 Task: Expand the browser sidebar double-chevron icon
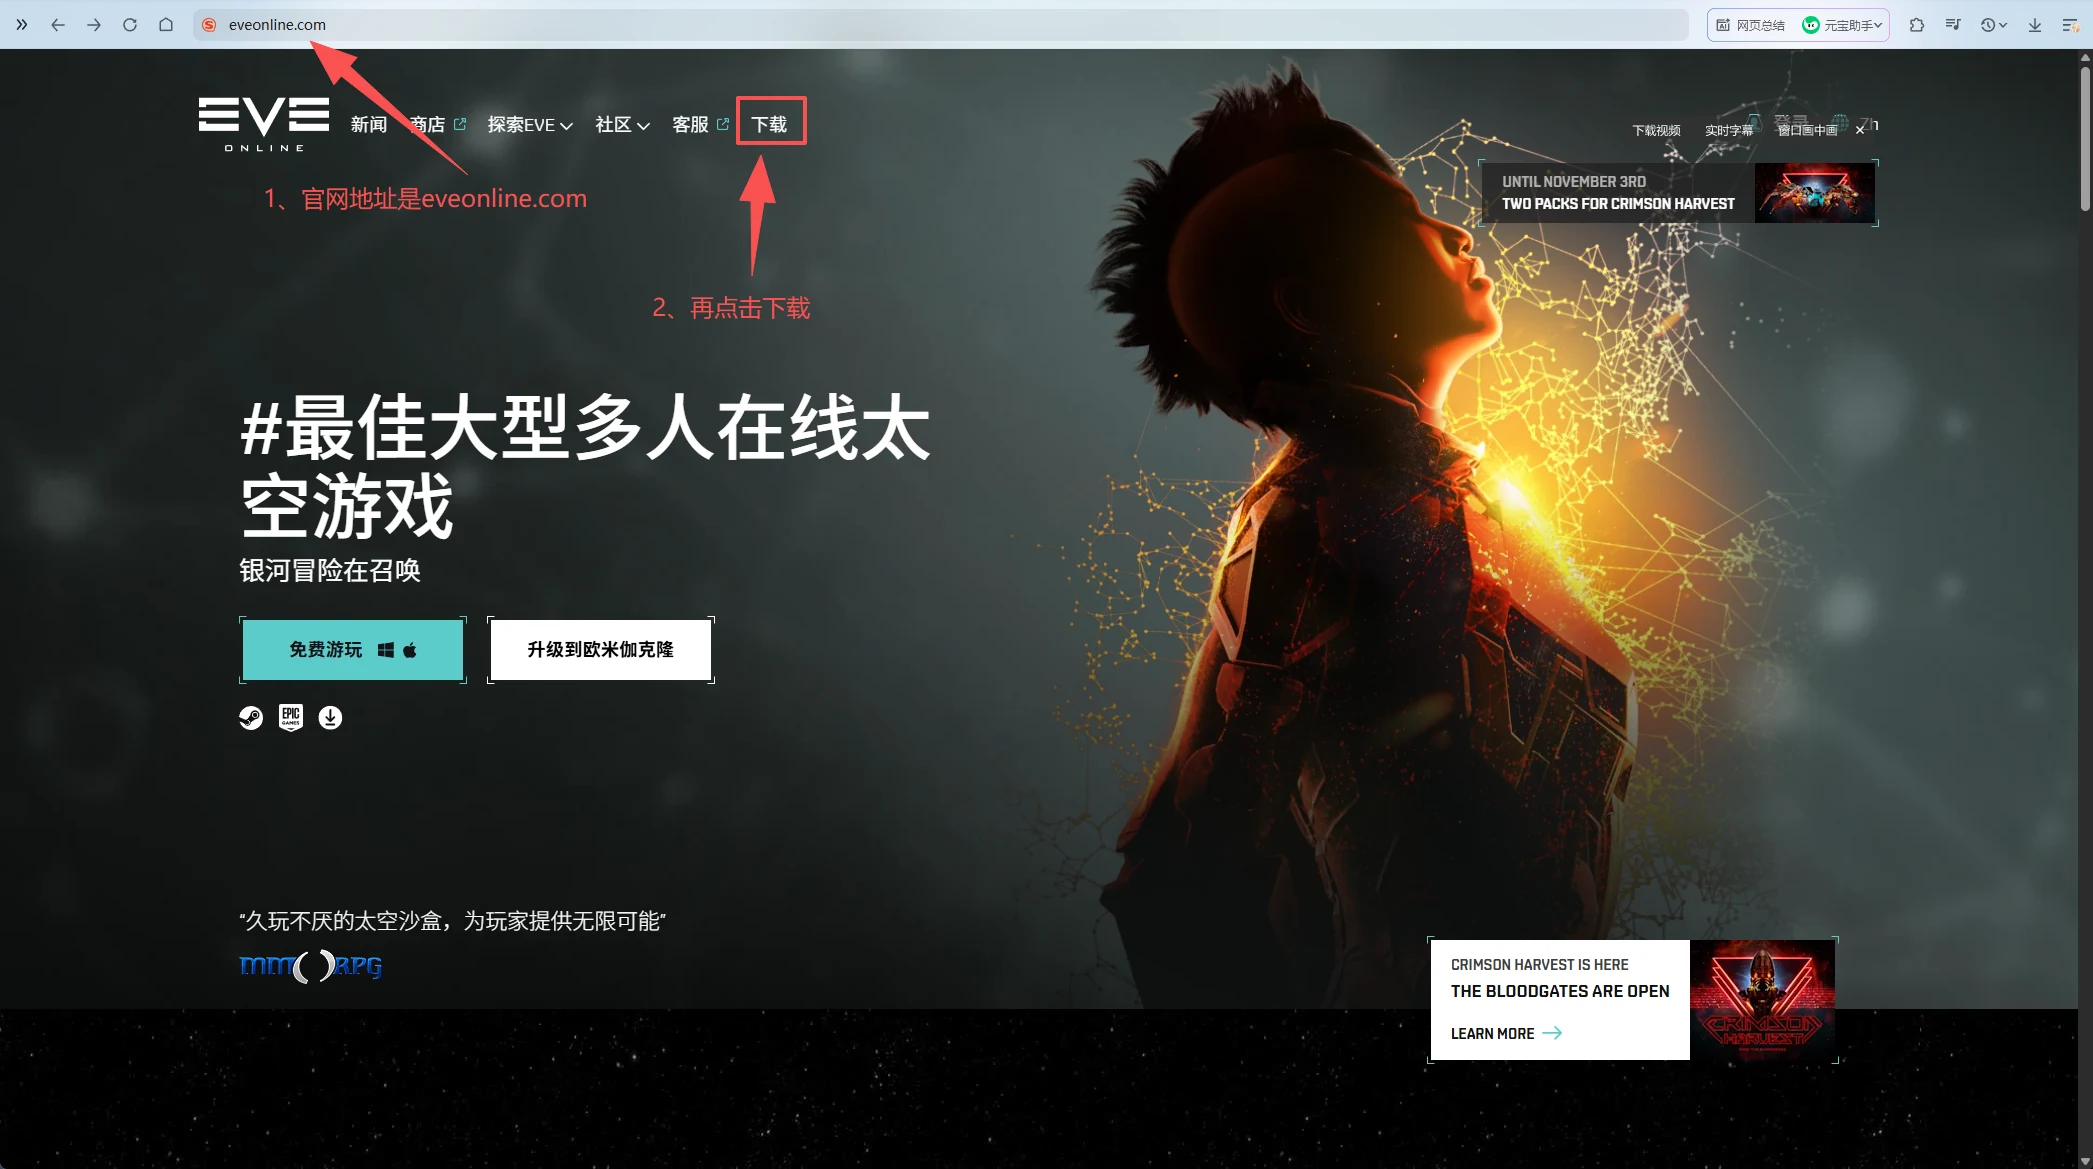(x=21, y=25)
